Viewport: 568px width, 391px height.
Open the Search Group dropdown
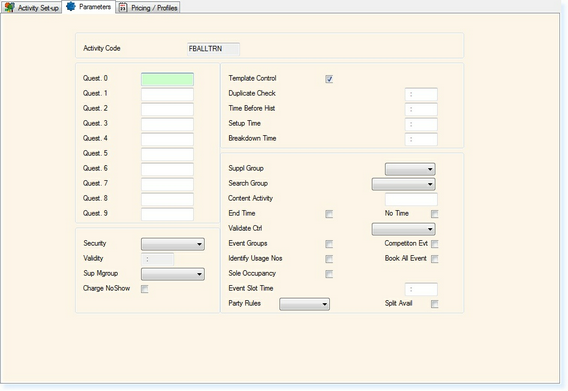tap(404, 184)
